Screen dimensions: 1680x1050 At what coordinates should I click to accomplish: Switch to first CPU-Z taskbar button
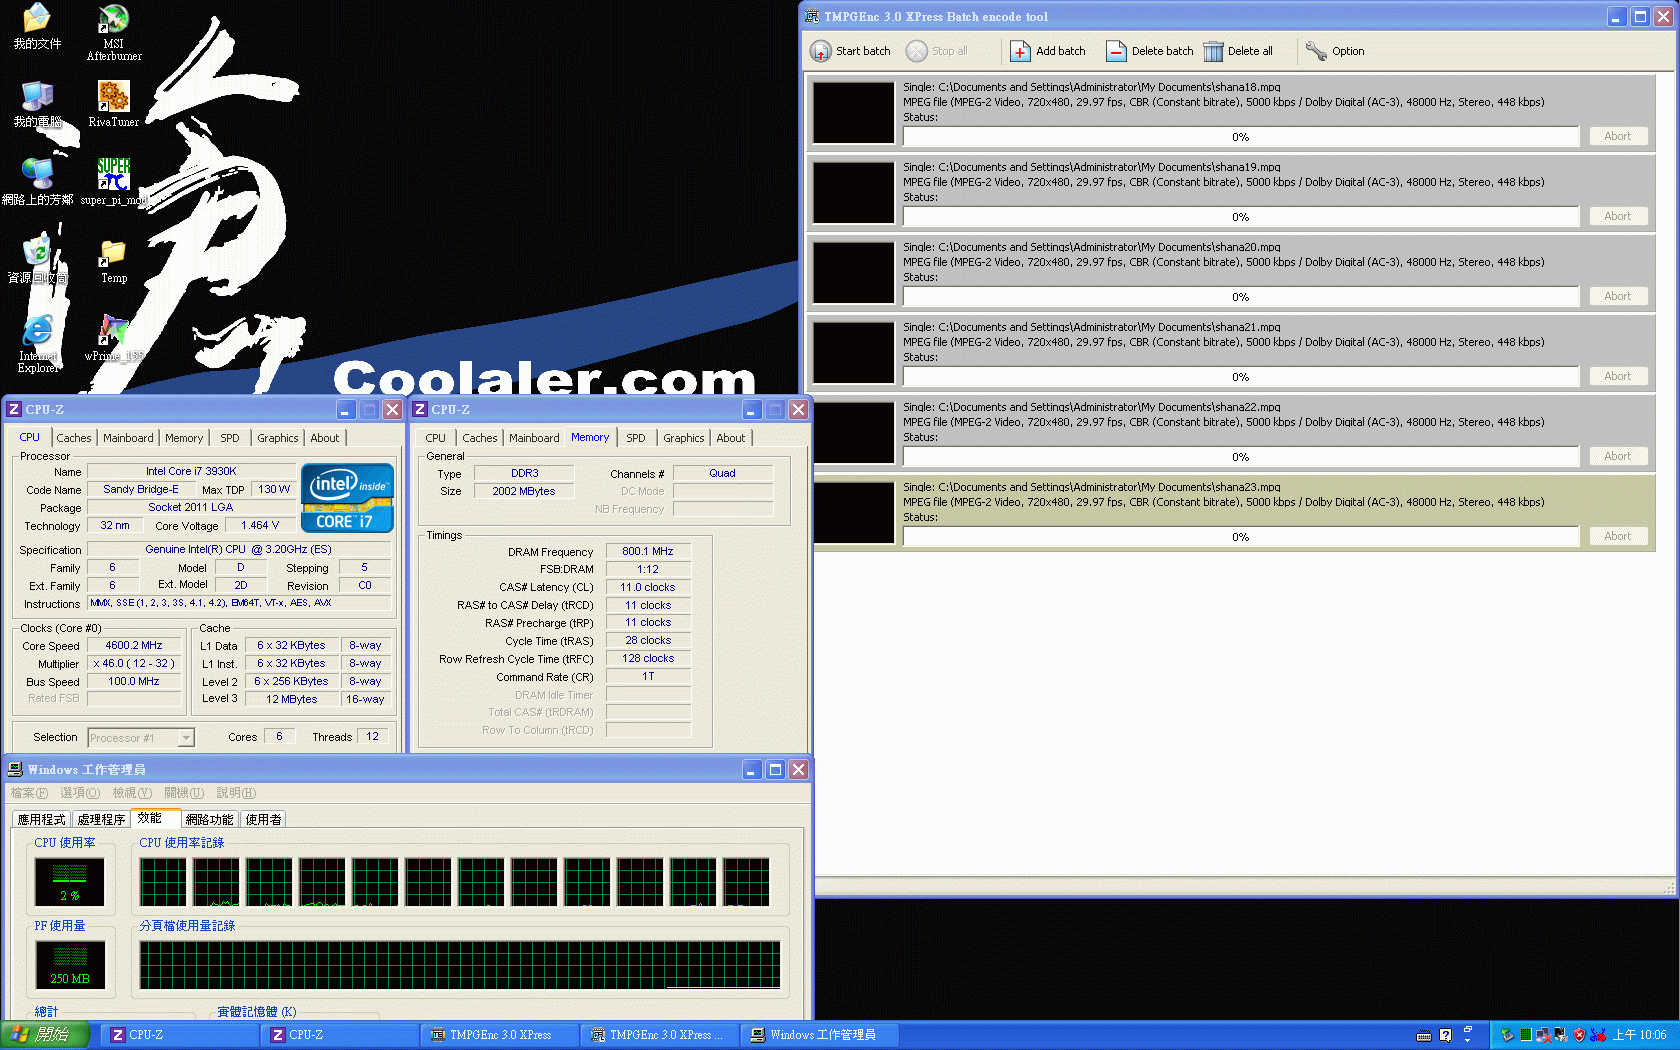point(180,1035)
